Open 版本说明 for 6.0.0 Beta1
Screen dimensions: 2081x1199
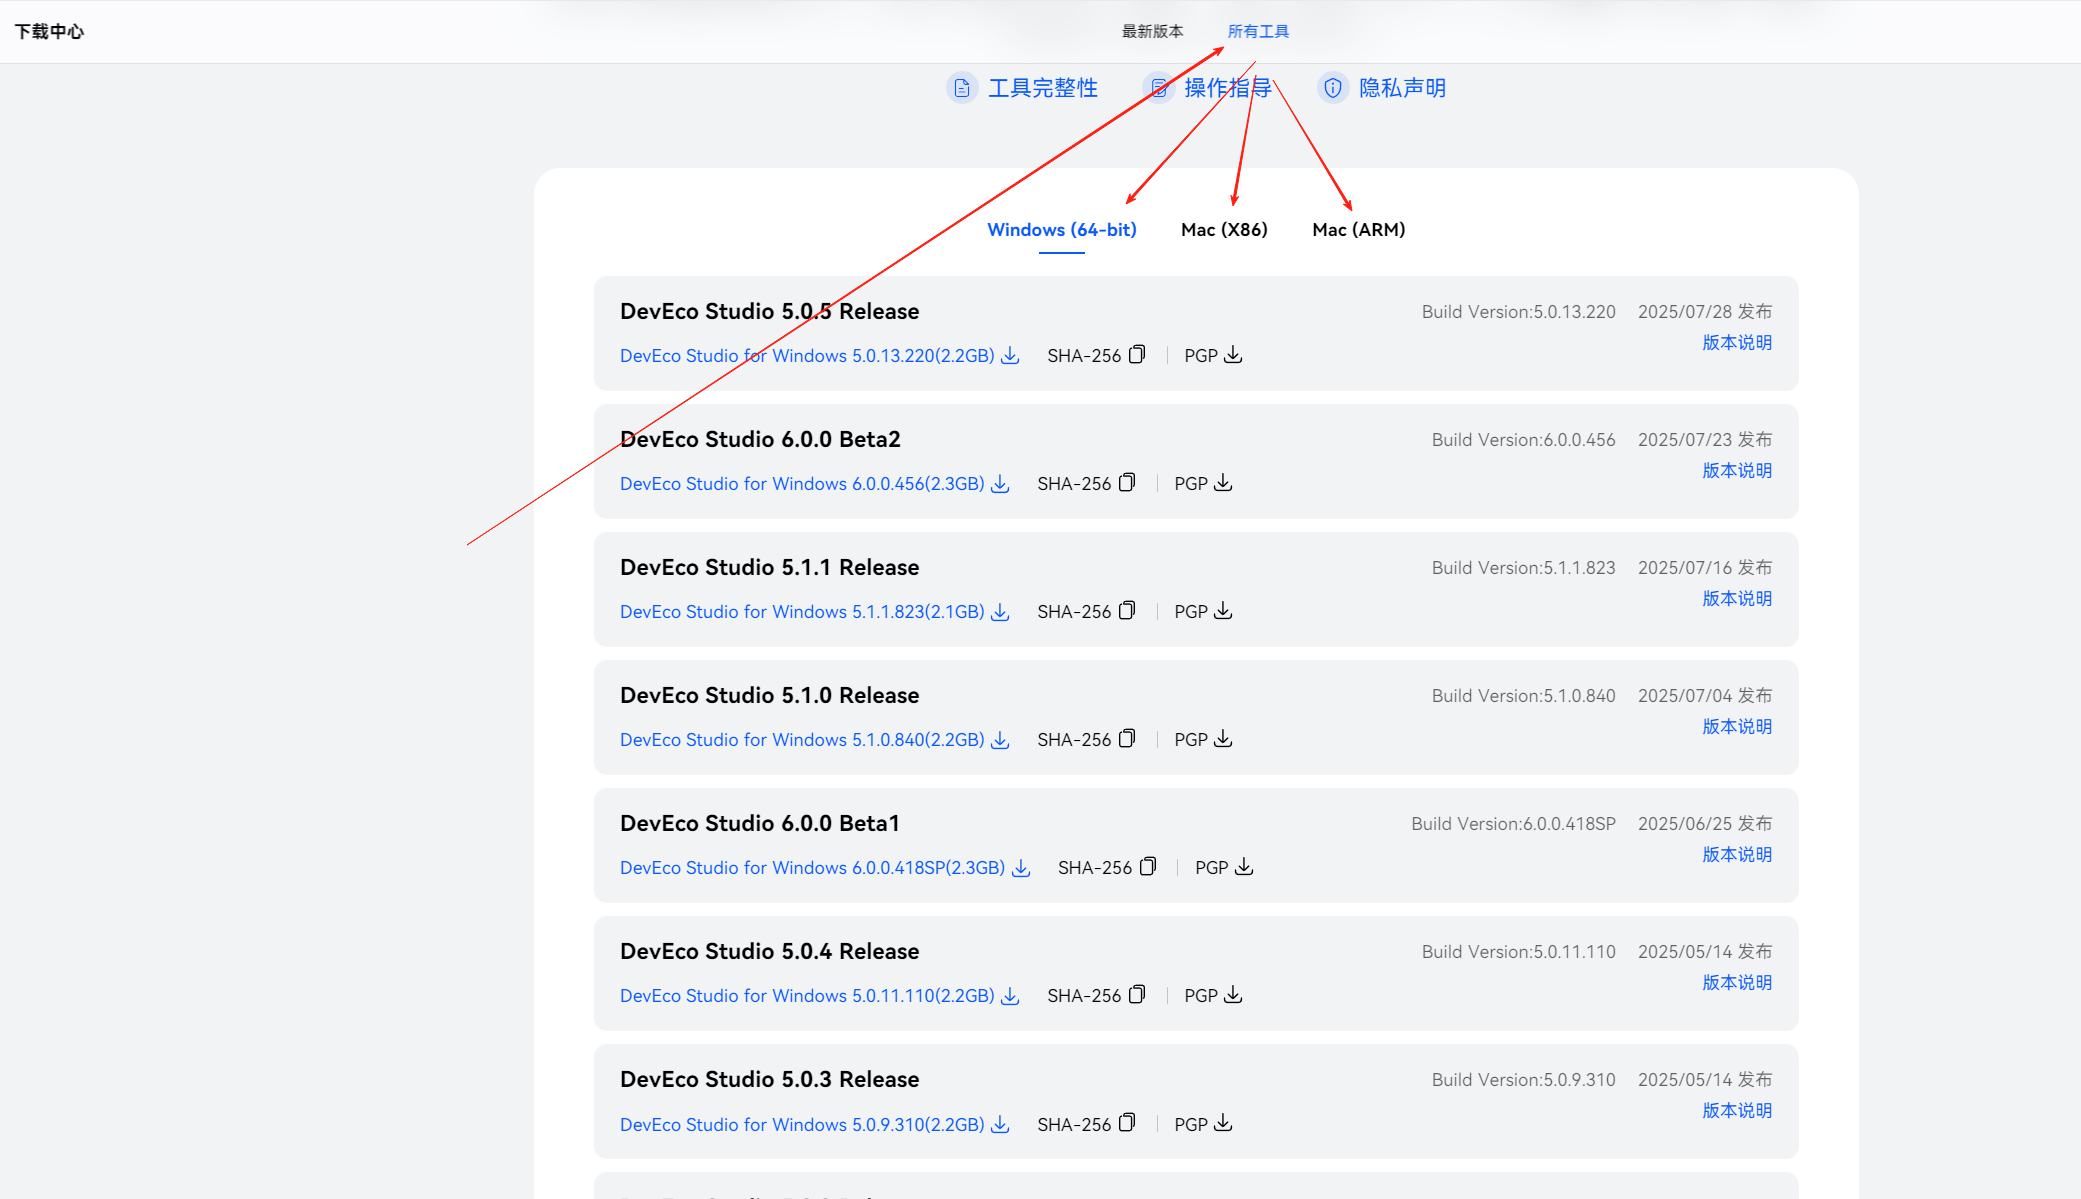[1737, 854]
